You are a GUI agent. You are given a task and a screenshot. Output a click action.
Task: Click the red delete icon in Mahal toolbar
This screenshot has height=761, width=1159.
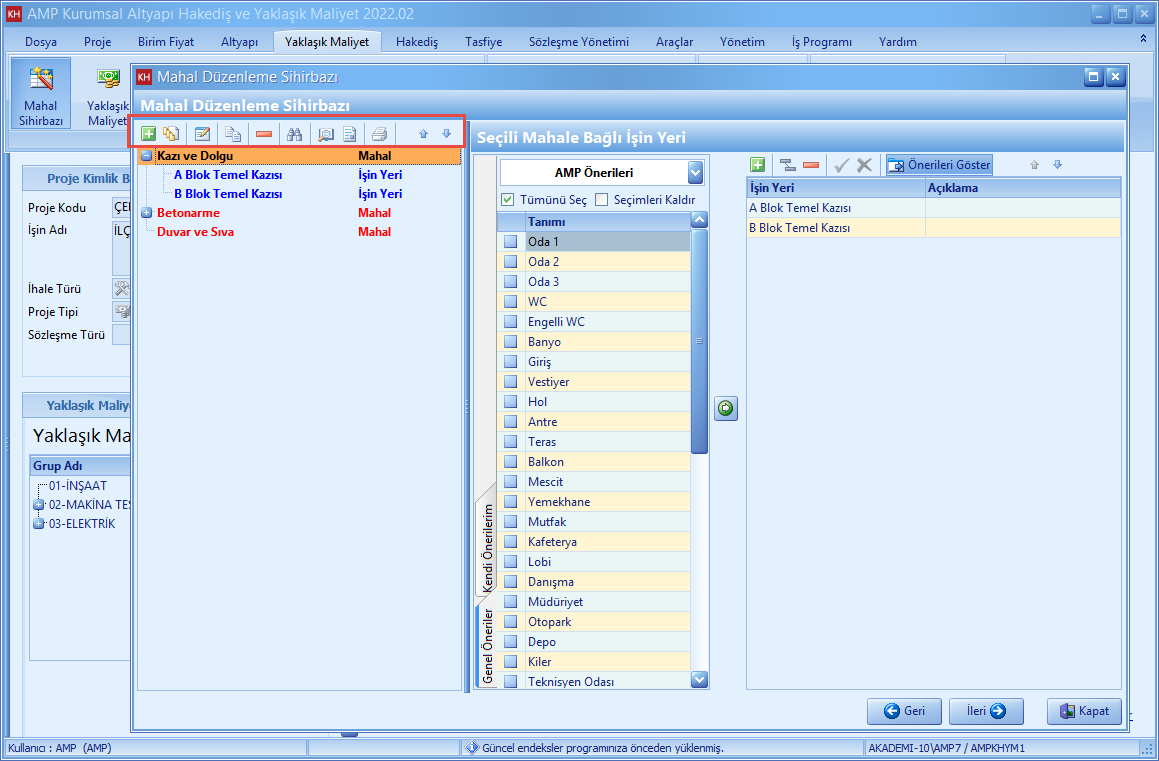[x=263, y=134]
